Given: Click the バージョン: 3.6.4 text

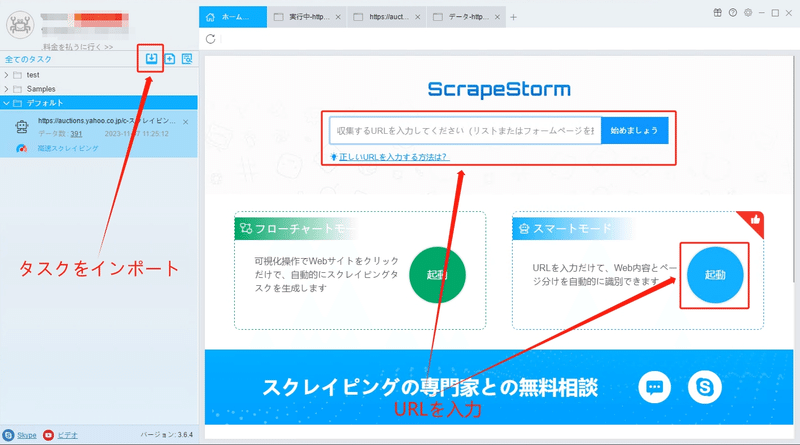Looking at the screenshot, I should 167,435.
